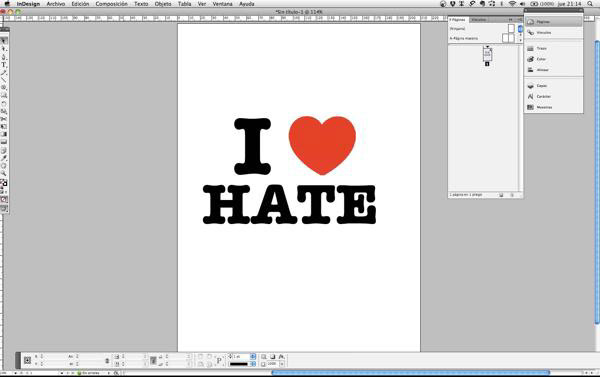Select the Zoom tool in the toolbox
Image resolution: width=600 pixels, height=377 pixels.
click(x=4, y=173)
